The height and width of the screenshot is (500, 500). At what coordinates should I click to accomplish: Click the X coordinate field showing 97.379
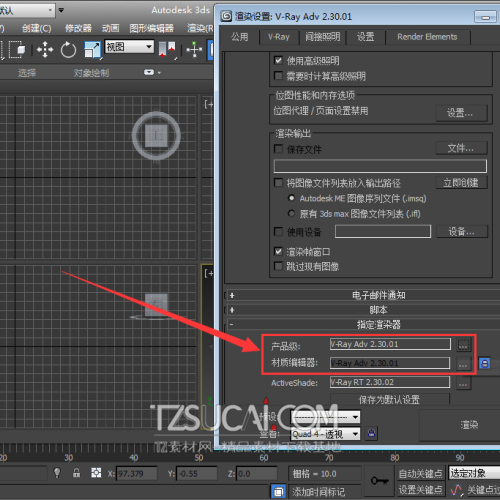(136, 473)
